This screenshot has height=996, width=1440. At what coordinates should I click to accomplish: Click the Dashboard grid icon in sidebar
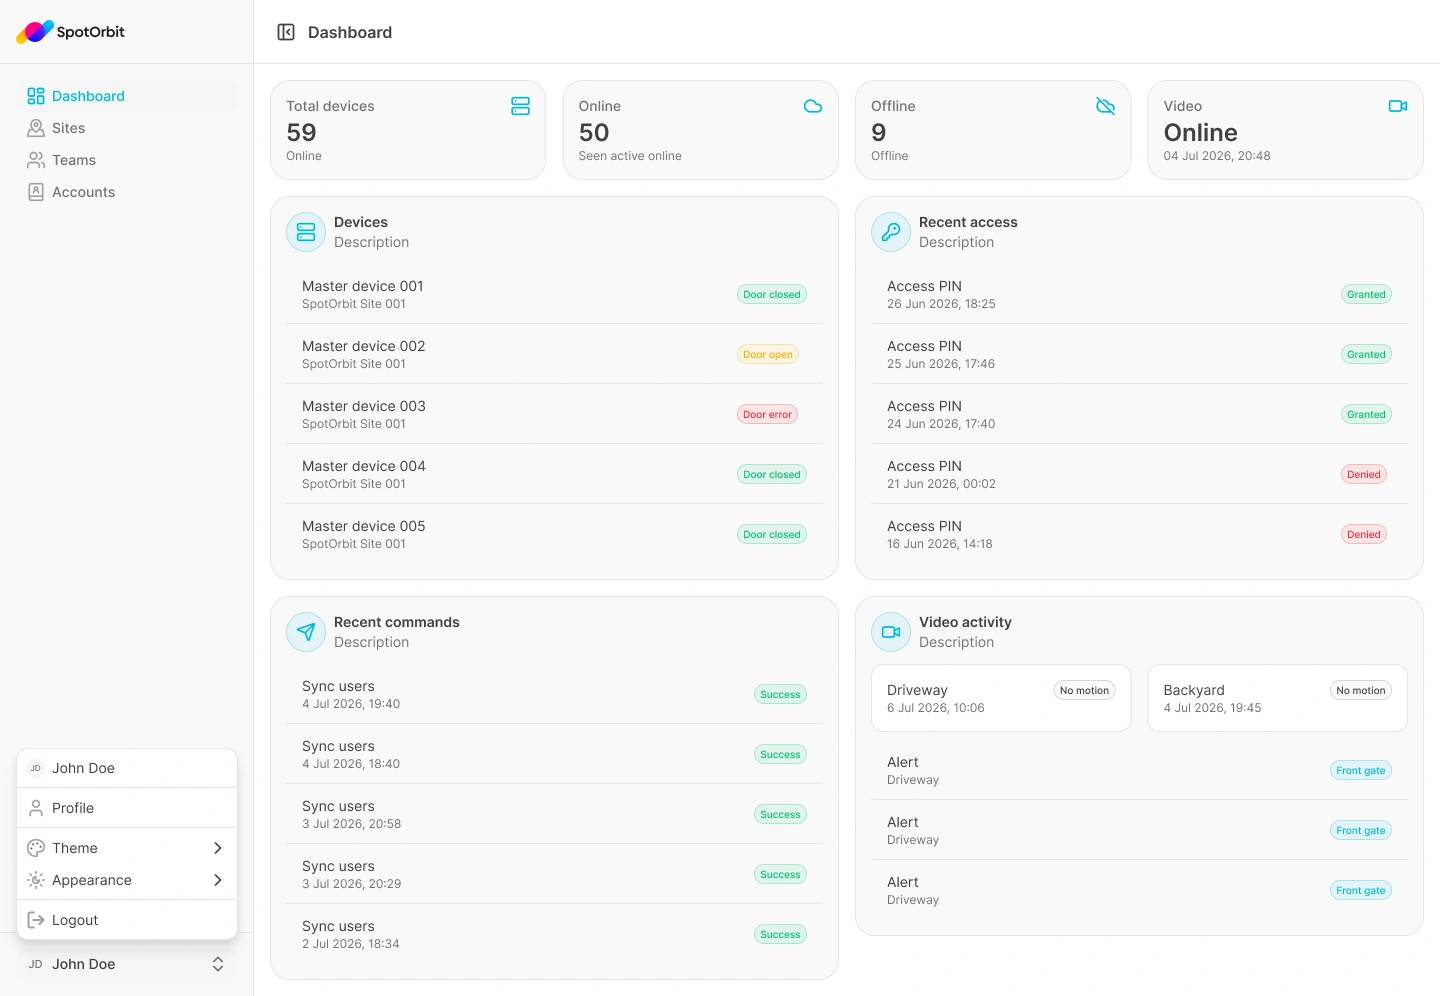36,96
